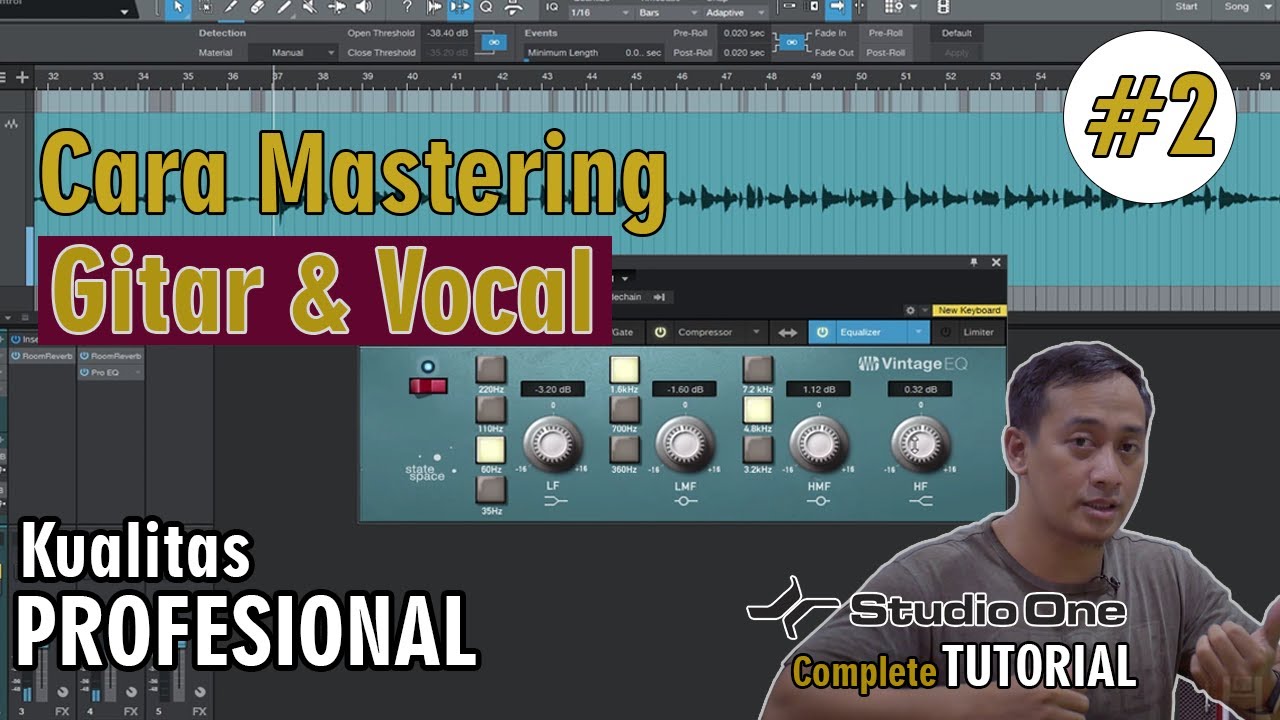Image resolution: width=1280 pixels, height=720 pixels.
Task: Click the RoomReverb insert on channel 3
Action: point(42,356)
